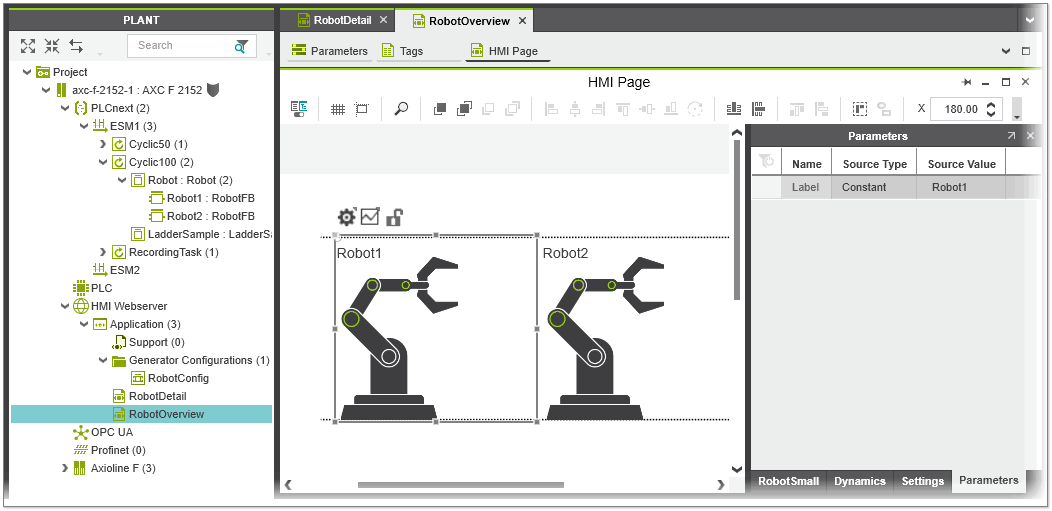1052x511 pixels.
Task: Toggle the open padlock above Robot1
Action: point(395,217)
